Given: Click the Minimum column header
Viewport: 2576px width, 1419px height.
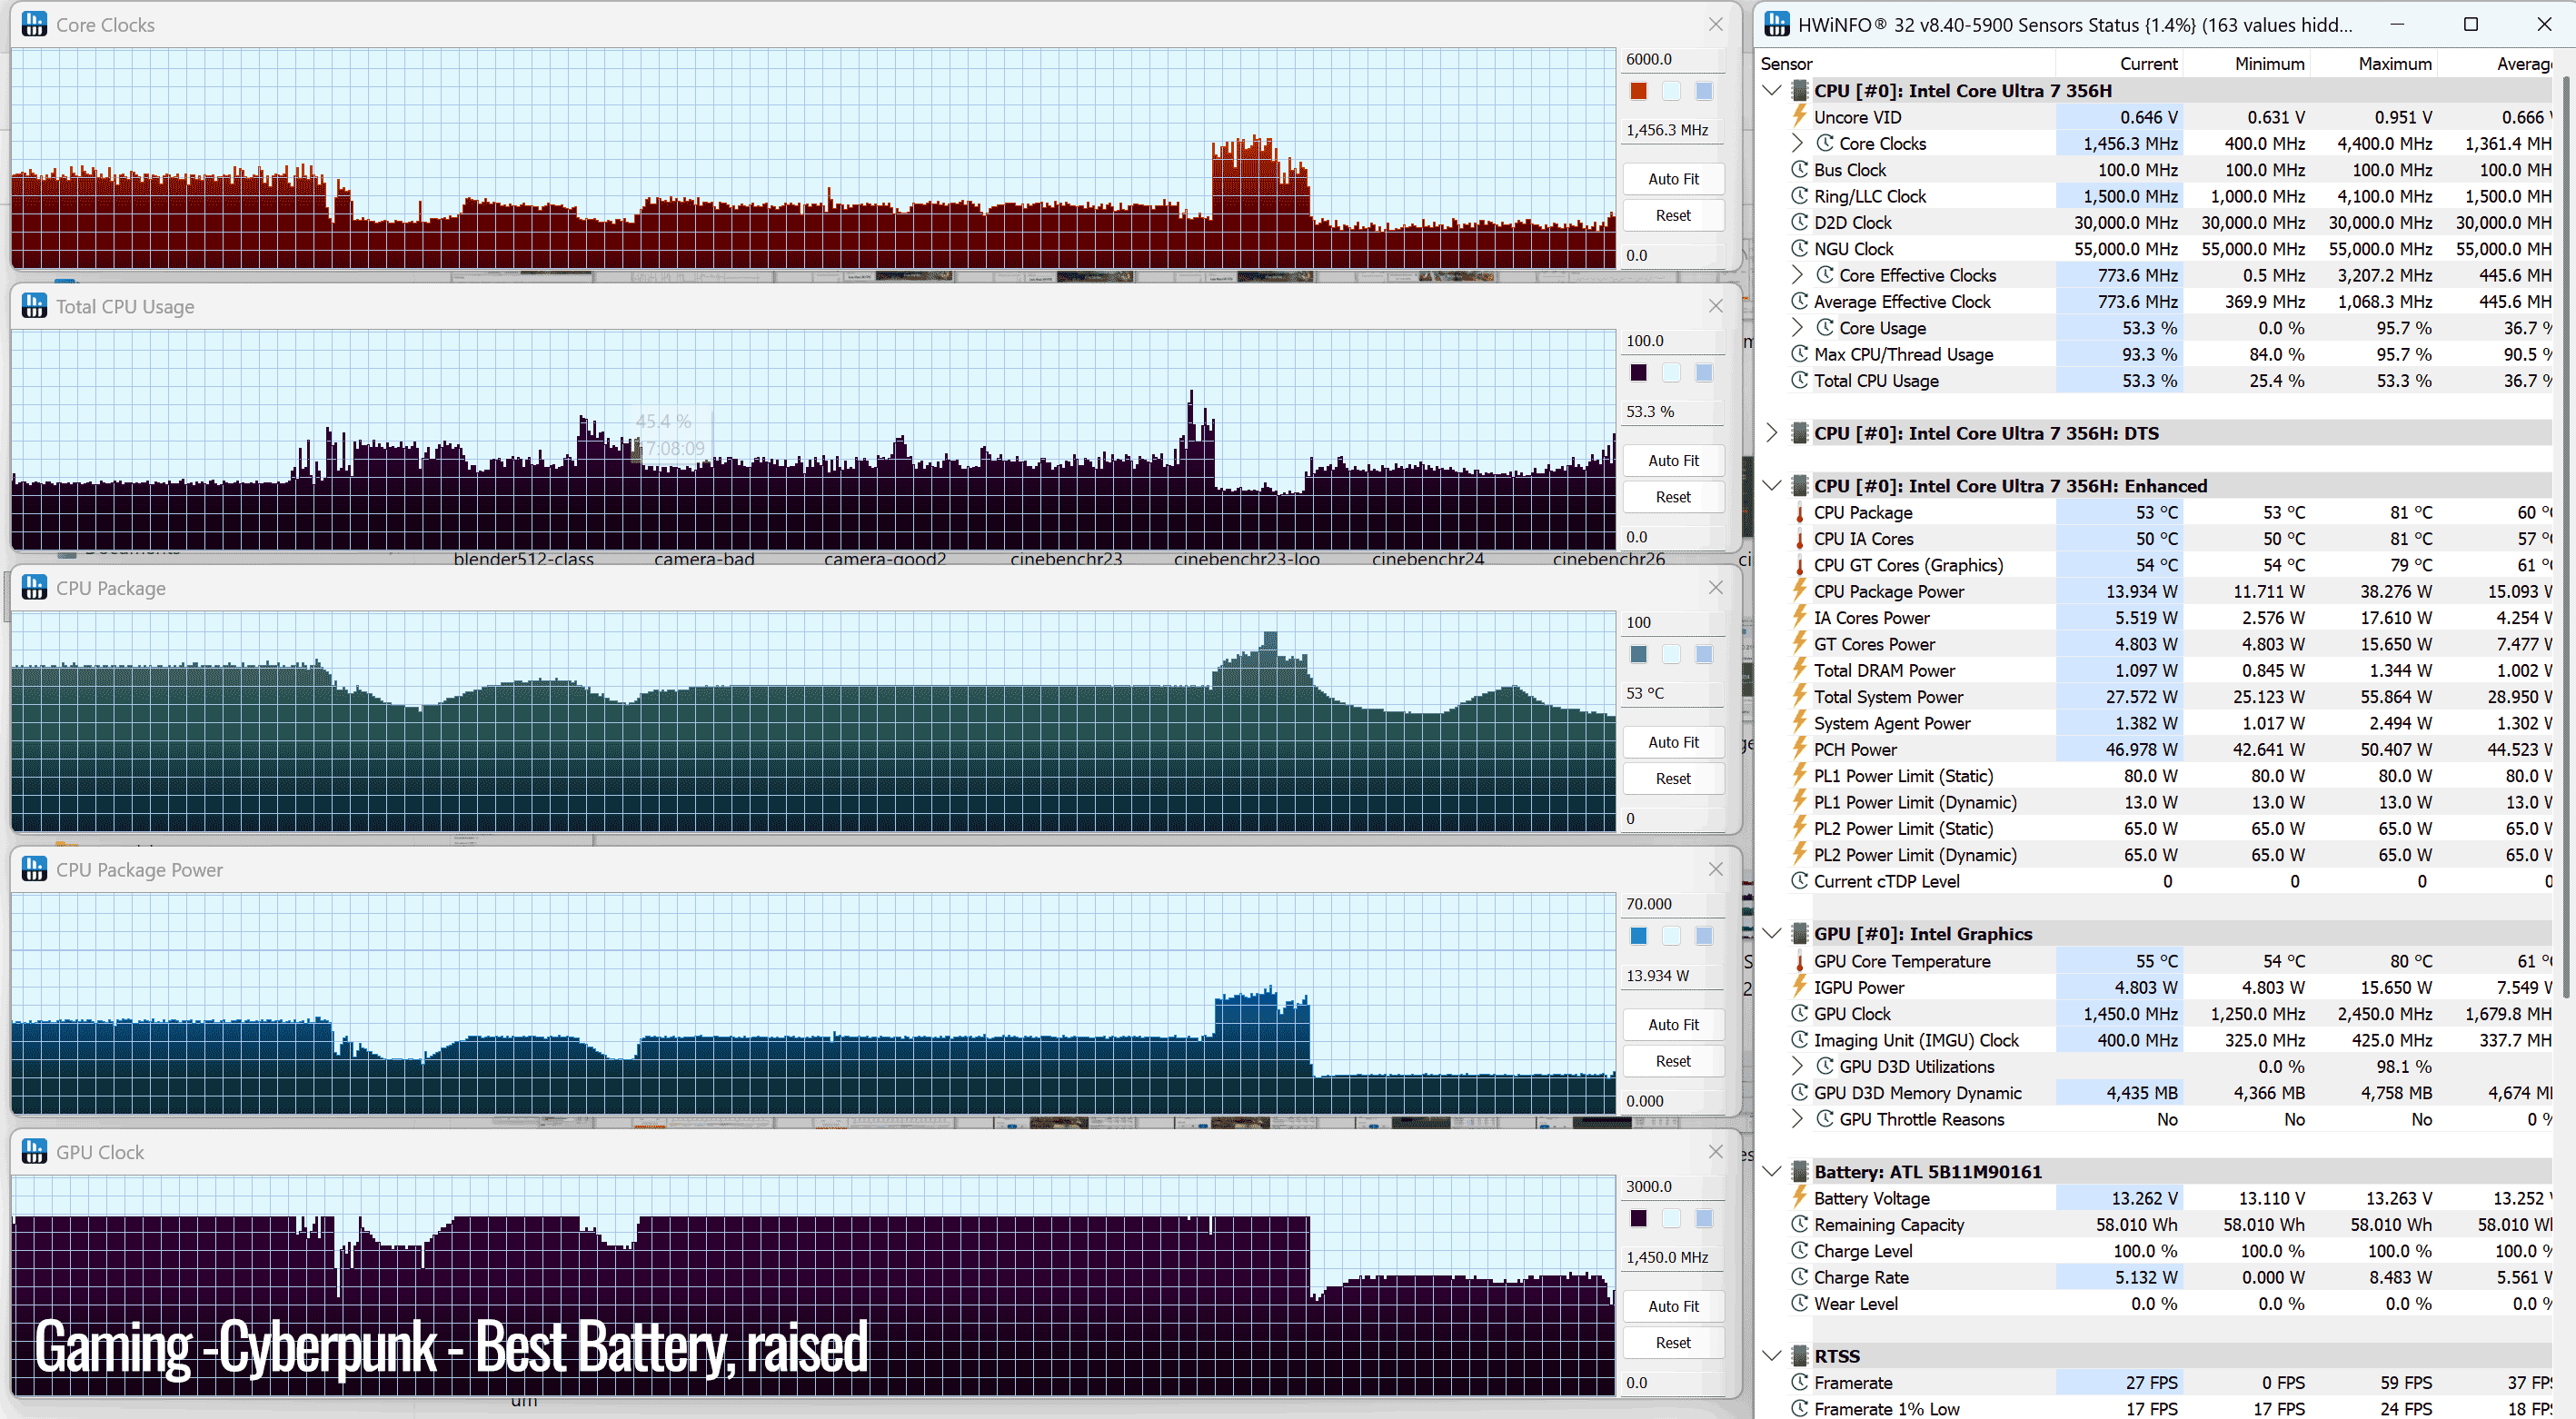Looking at the screenshot, I should [x=2246, y=63].
